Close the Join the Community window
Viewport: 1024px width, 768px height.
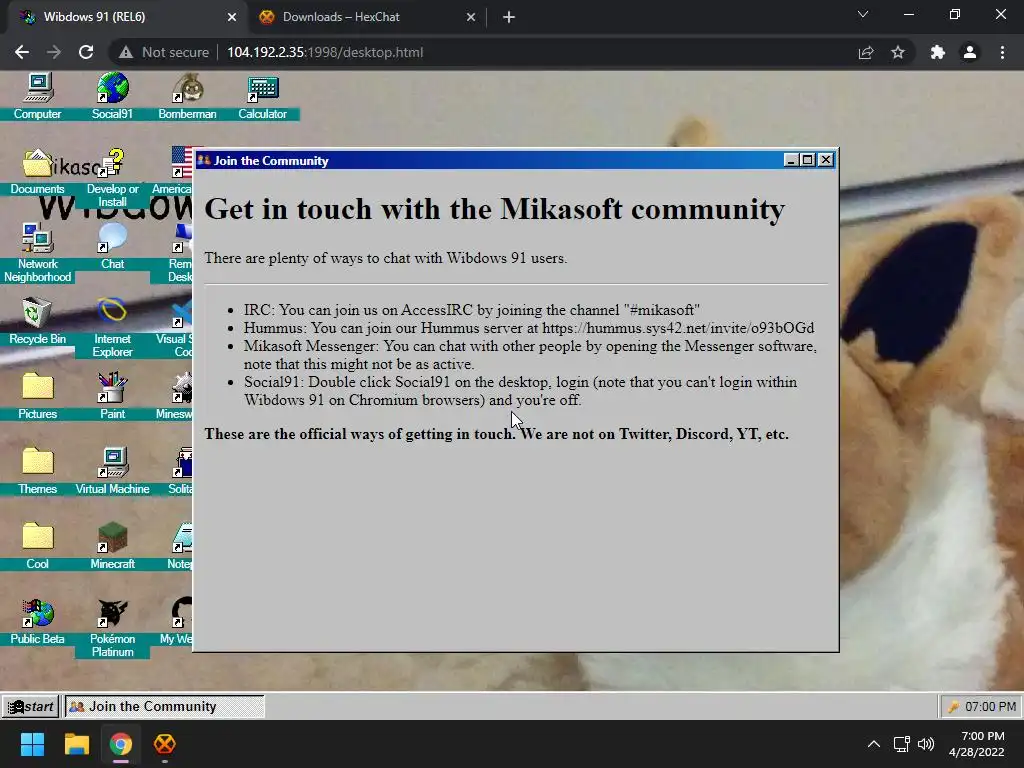[x=825, y=160]
